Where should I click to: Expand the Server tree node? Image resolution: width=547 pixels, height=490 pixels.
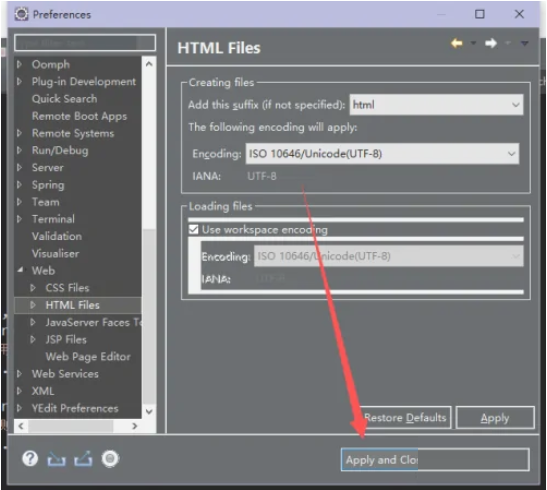(20, 167)
